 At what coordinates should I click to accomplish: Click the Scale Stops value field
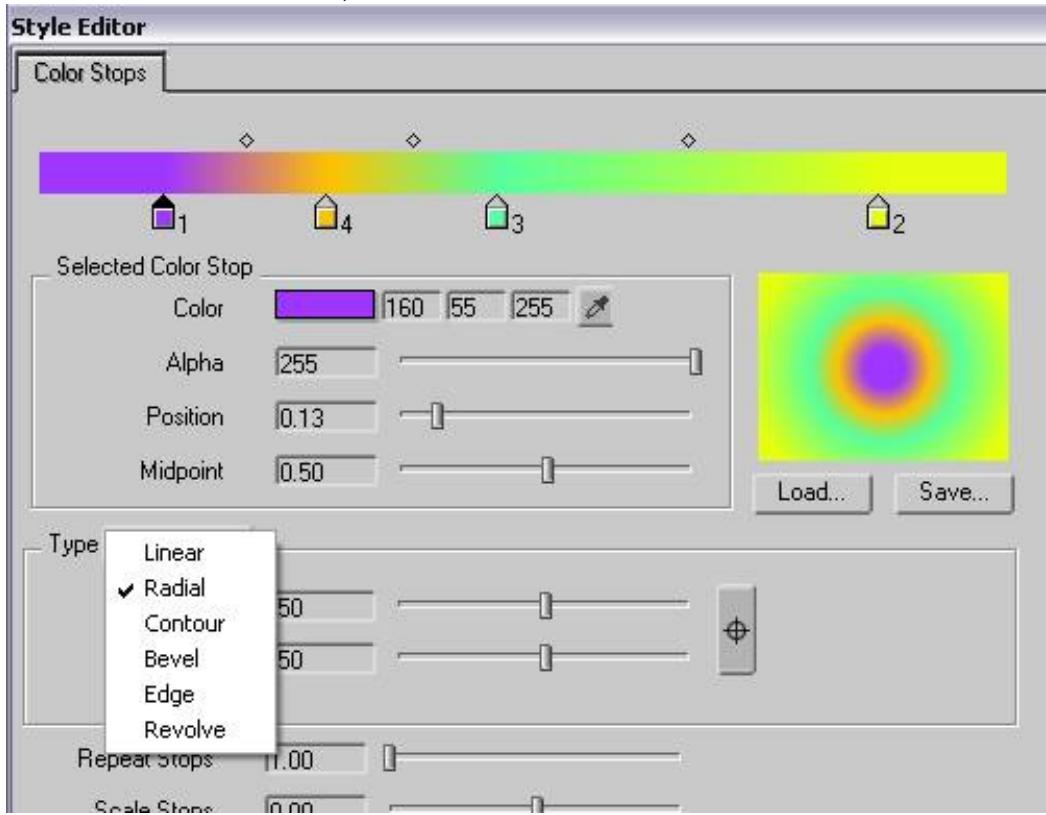tap(316, 806)
